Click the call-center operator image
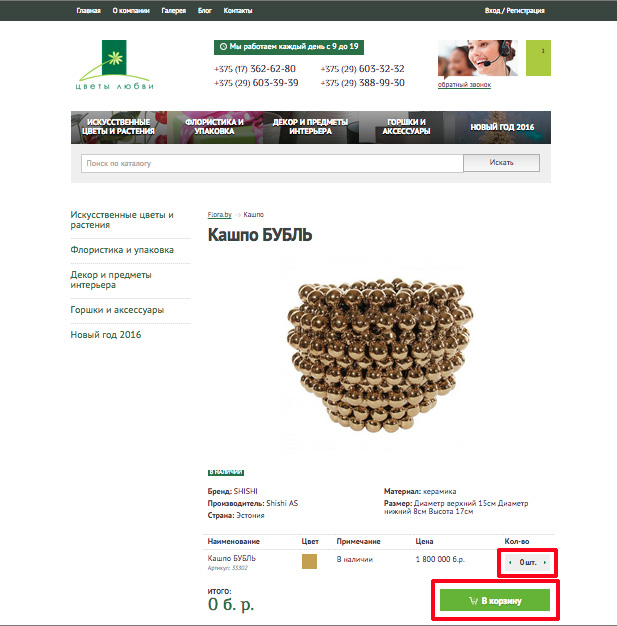The image size is (617, 626). (x=478, y=58)
